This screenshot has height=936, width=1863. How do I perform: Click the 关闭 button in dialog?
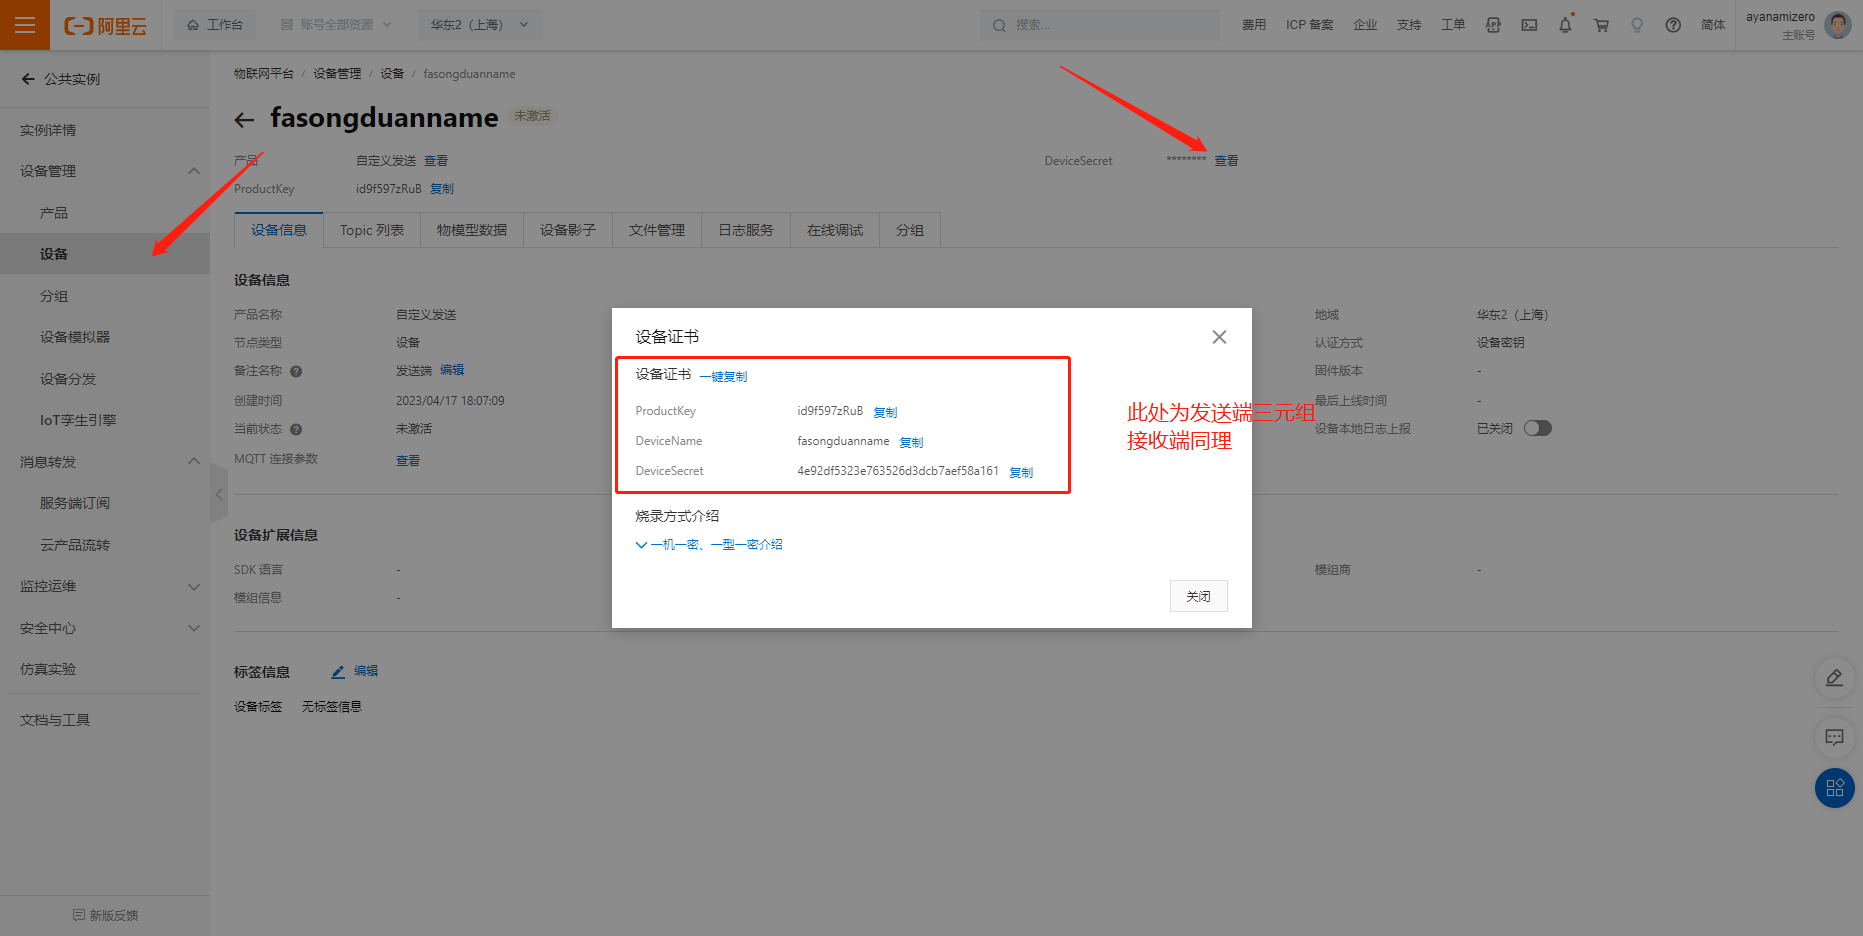point(1198,596)
